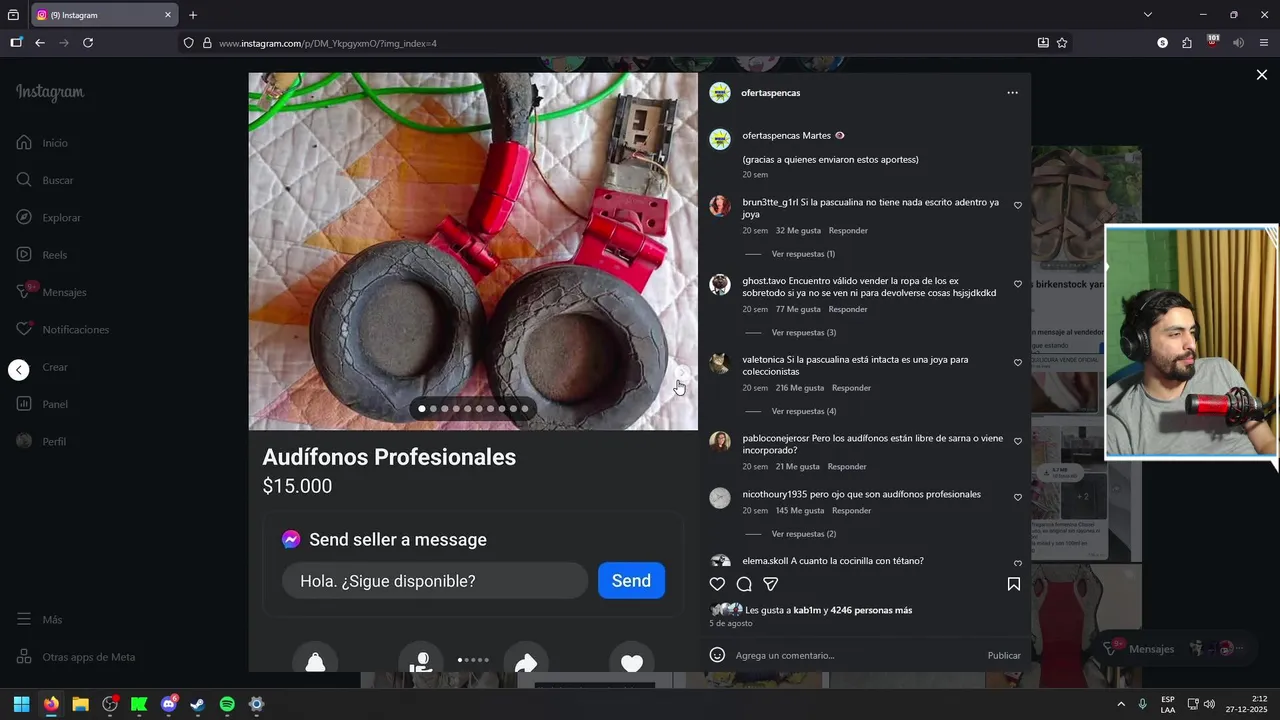This screenshot has width=1280, height=720.
Task: Expand Ver respuestas (1) under brun3tte_g1rl
Action: pyautogui.click(x=803, y=254)
